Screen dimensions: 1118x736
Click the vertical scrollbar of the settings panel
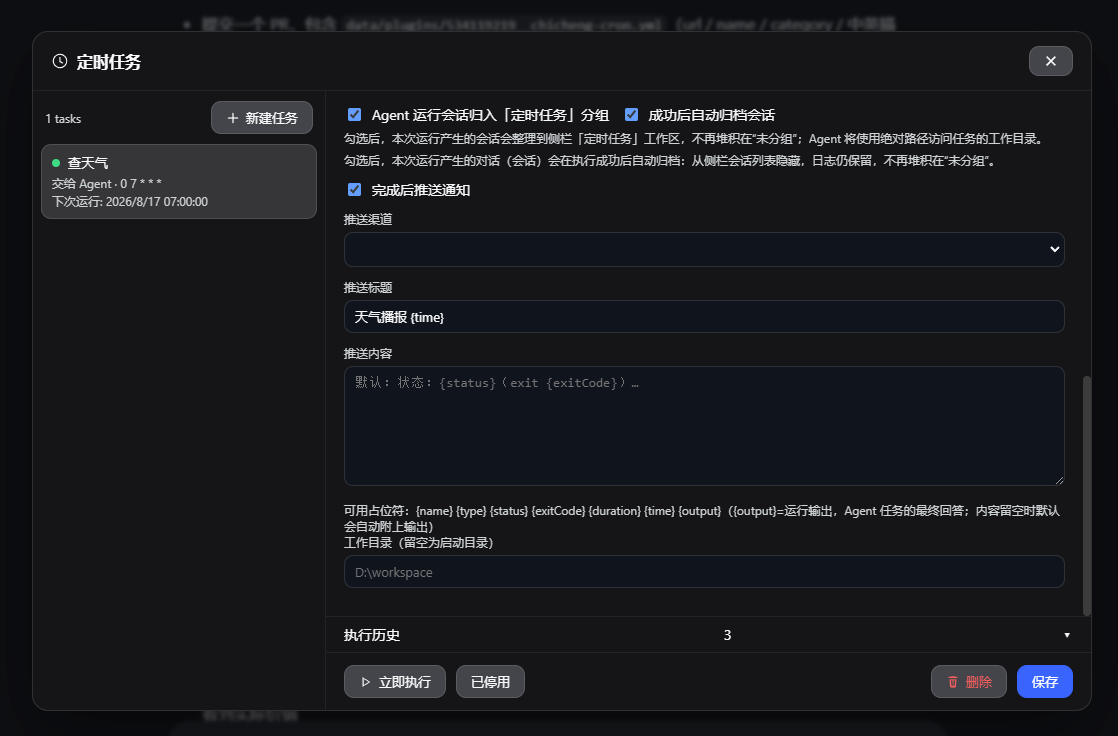point(1087,495)
